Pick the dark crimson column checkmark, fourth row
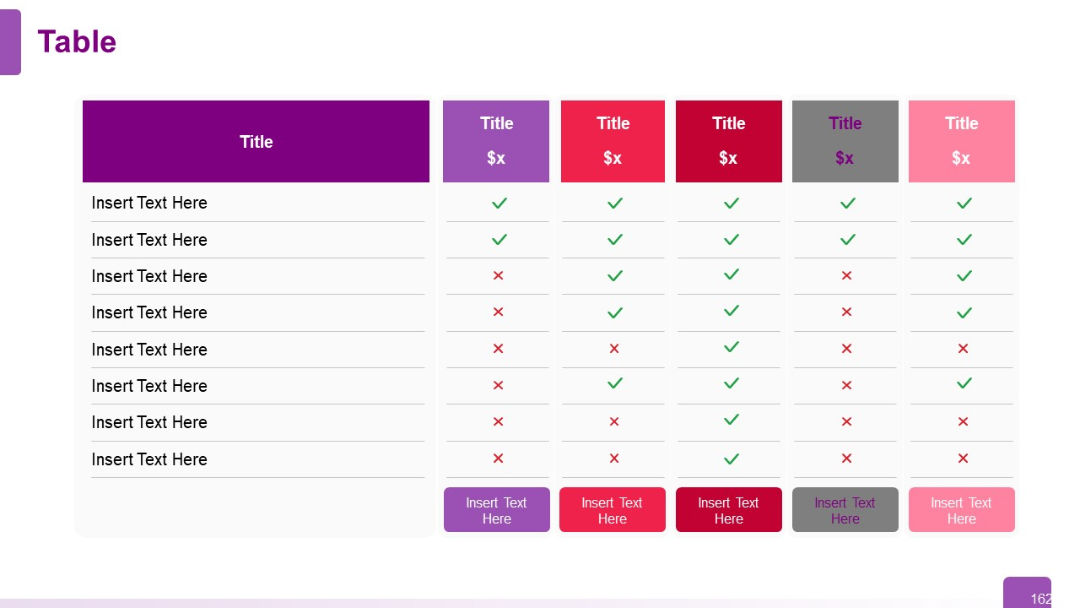The width and height of the screenshot is (1080, 608). tap(731, 311)
